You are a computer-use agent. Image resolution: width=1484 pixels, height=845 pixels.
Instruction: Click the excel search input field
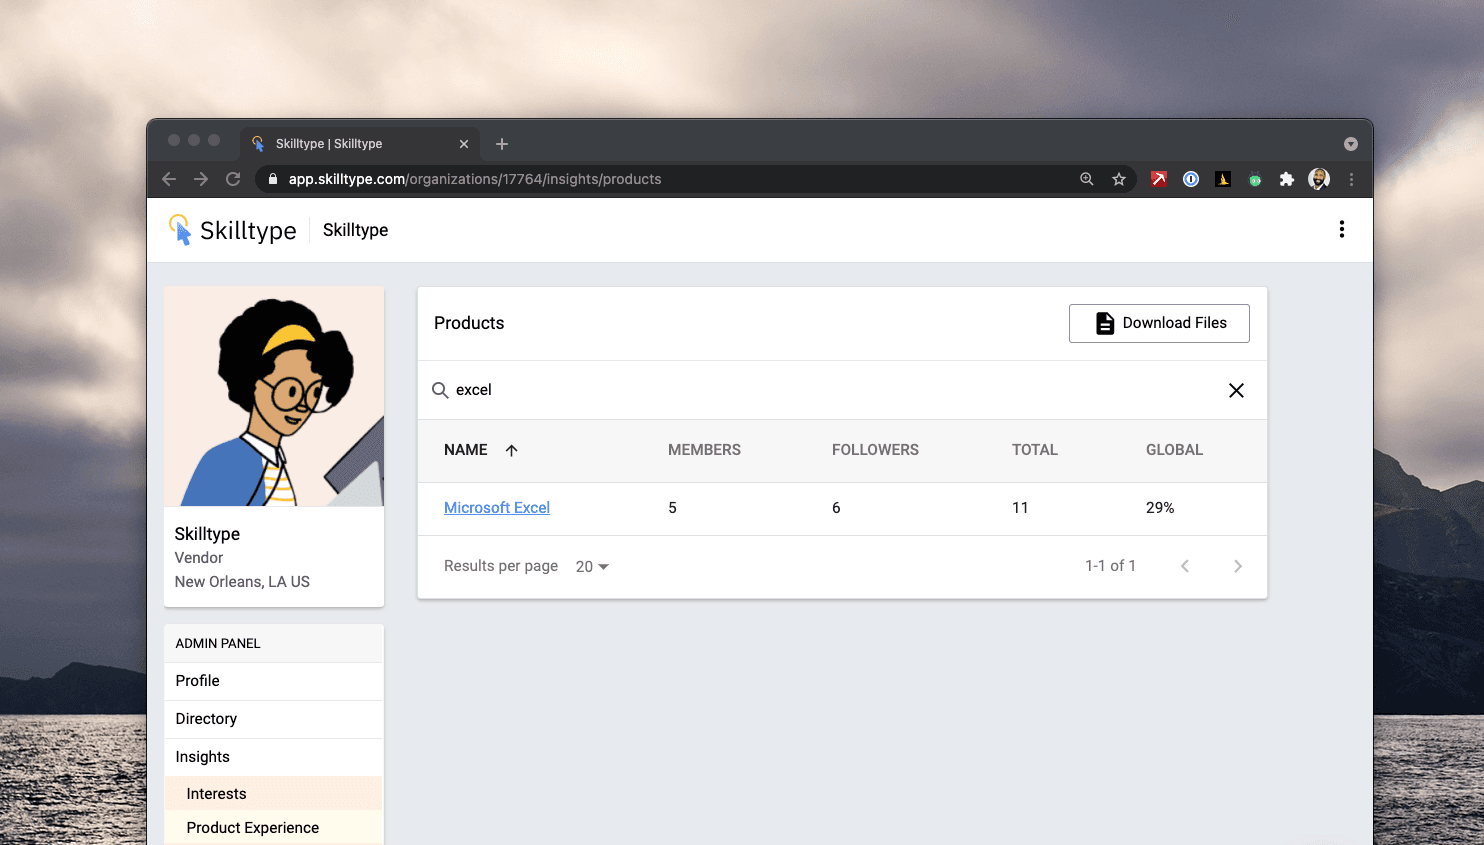[x=835, y=390]
